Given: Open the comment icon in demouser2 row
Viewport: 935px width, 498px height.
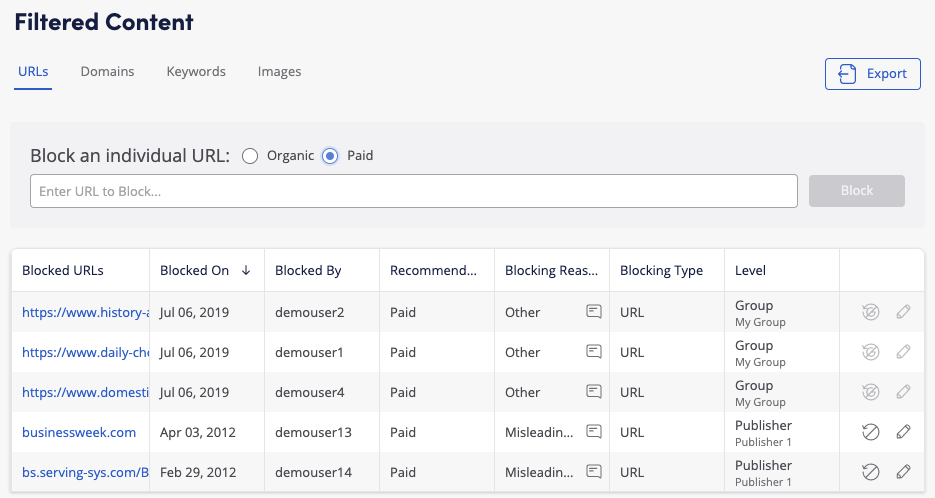Looking at the screenshot, I should click(594, 312).
